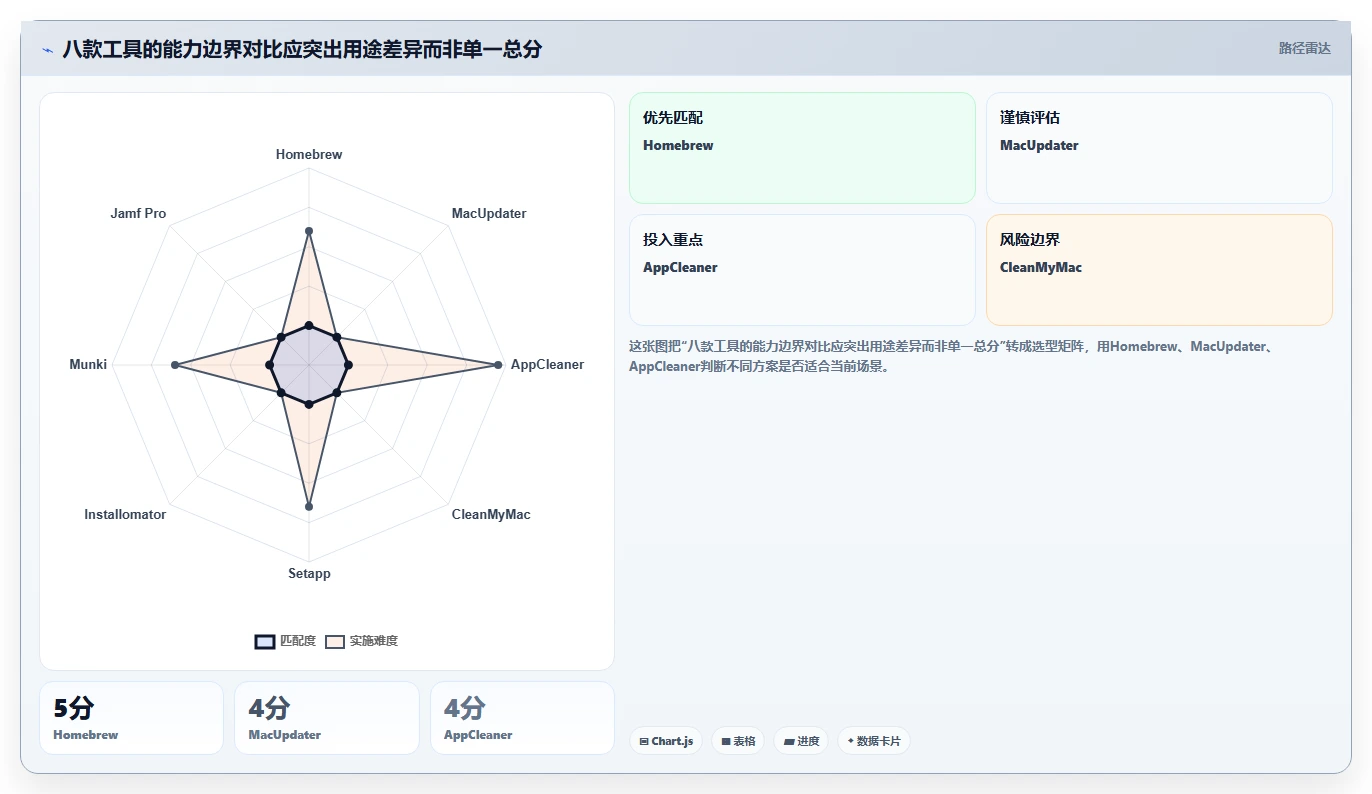Click the 数据卡片 chip star icon
This screenshot has height=794, width=1372.
tap(851, 741)
